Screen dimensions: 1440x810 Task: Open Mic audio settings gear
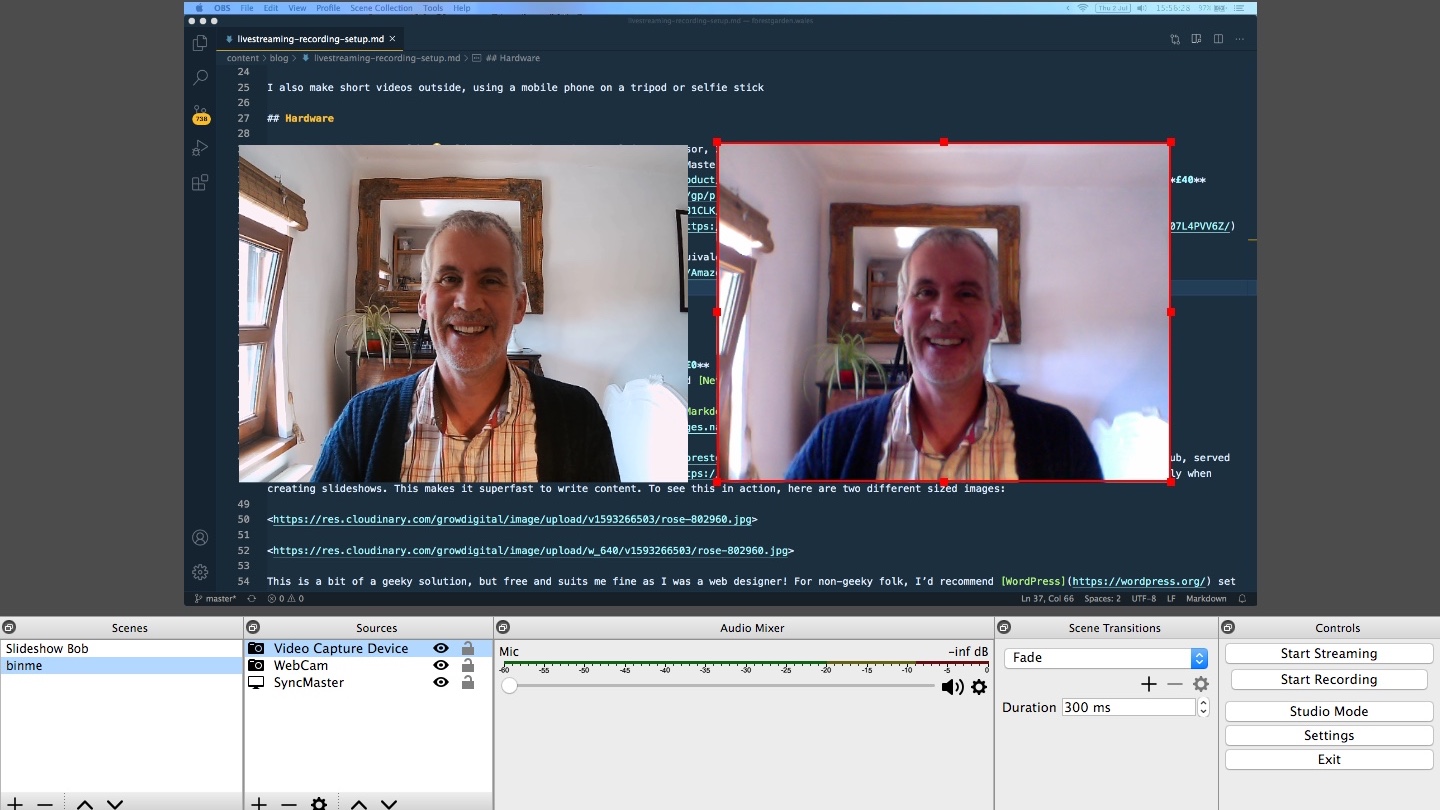(x=979, y=687)
